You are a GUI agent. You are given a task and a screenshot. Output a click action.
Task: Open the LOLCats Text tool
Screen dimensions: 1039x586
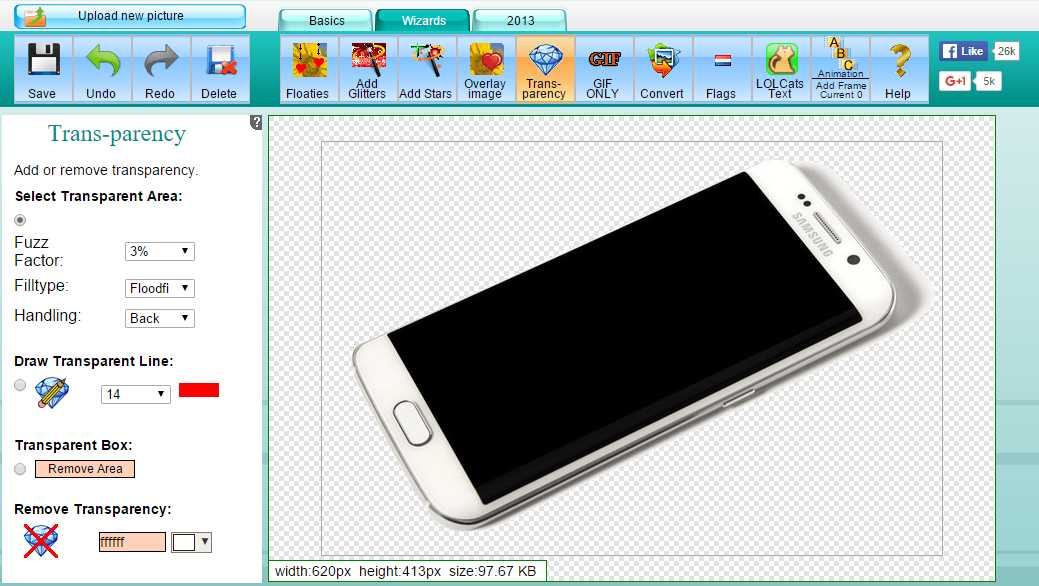tap(780, 69)
